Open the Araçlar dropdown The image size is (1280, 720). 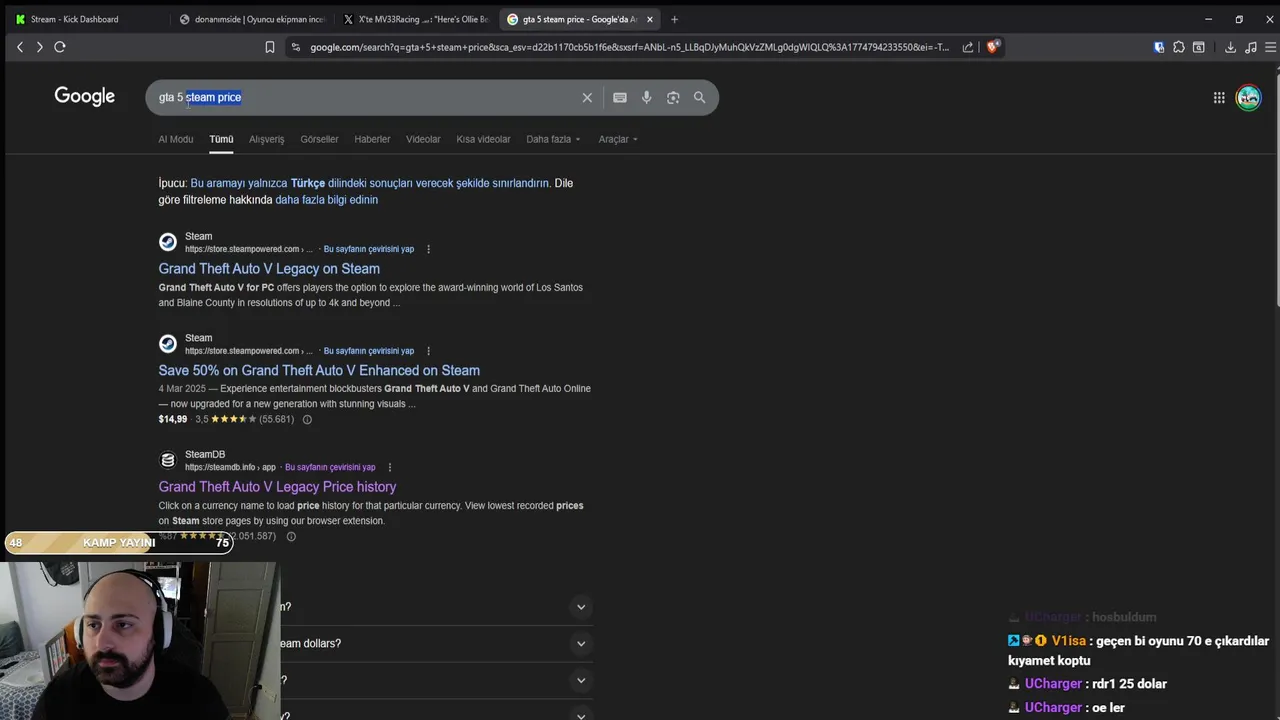click(618, 139)
